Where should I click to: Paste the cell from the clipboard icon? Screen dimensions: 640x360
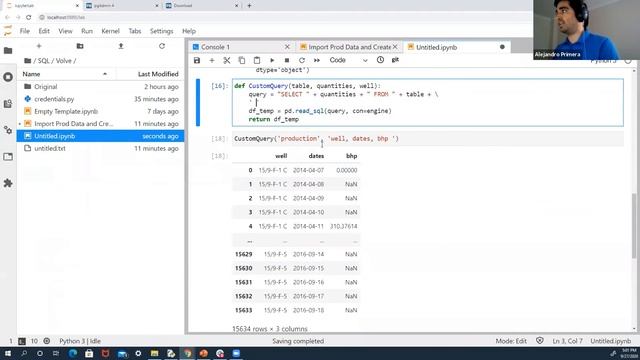[257, 60]
